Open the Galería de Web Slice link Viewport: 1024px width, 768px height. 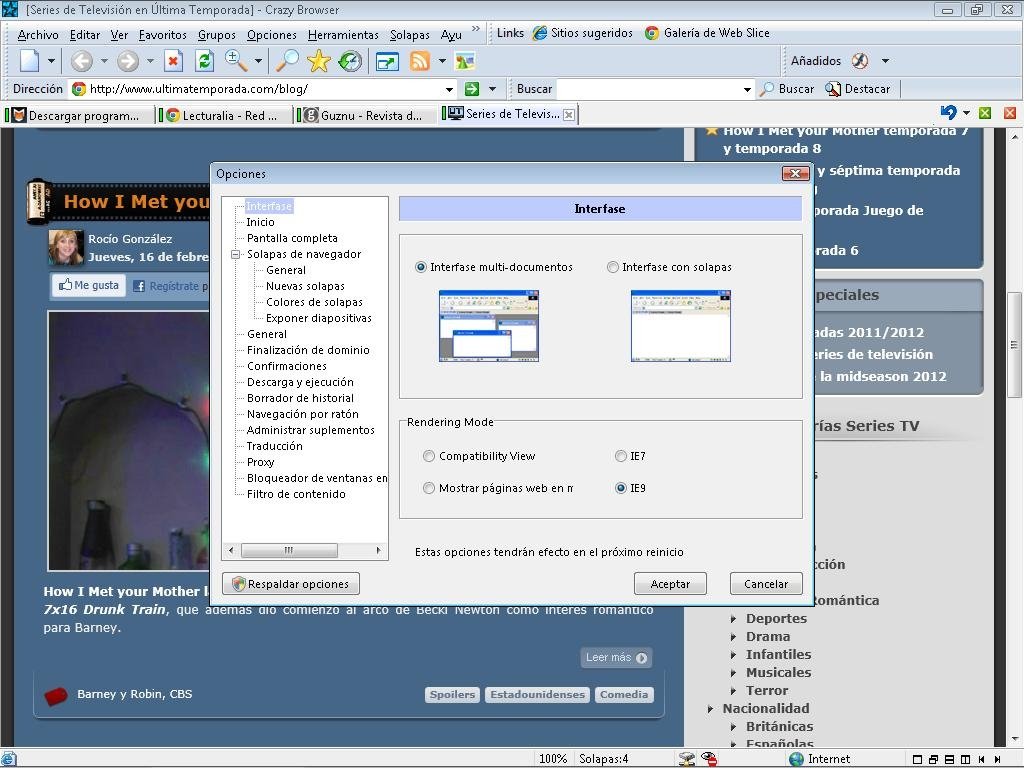pyautogui.click(x=707, y=33)
